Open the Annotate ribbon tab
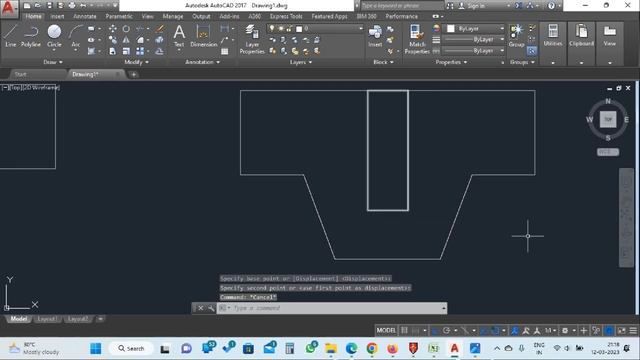Screen dimensions: 640x360 tap(84, 16)
